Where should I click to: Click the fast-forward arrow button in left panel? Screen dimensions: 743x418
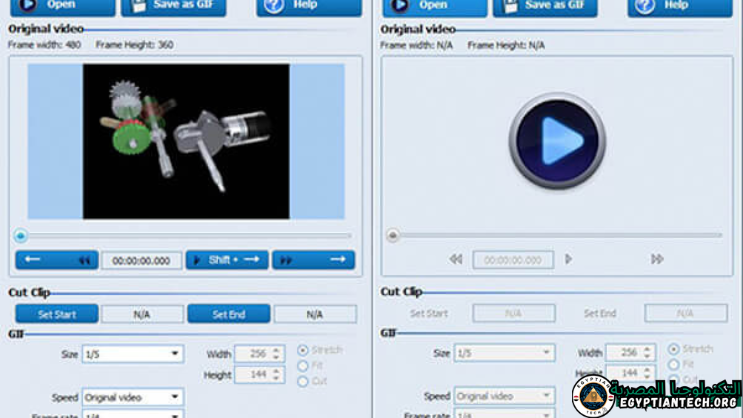coord(313,260)
